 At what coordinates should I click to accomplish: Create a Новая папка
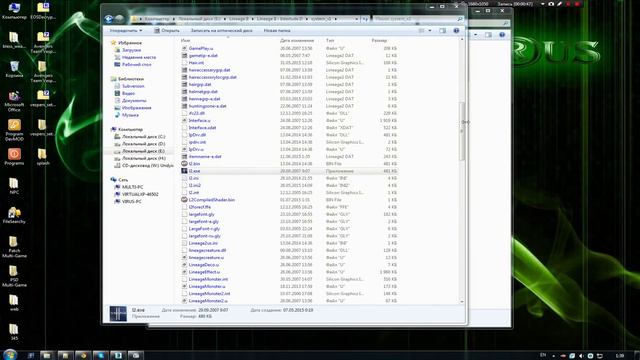pos(277,31)
